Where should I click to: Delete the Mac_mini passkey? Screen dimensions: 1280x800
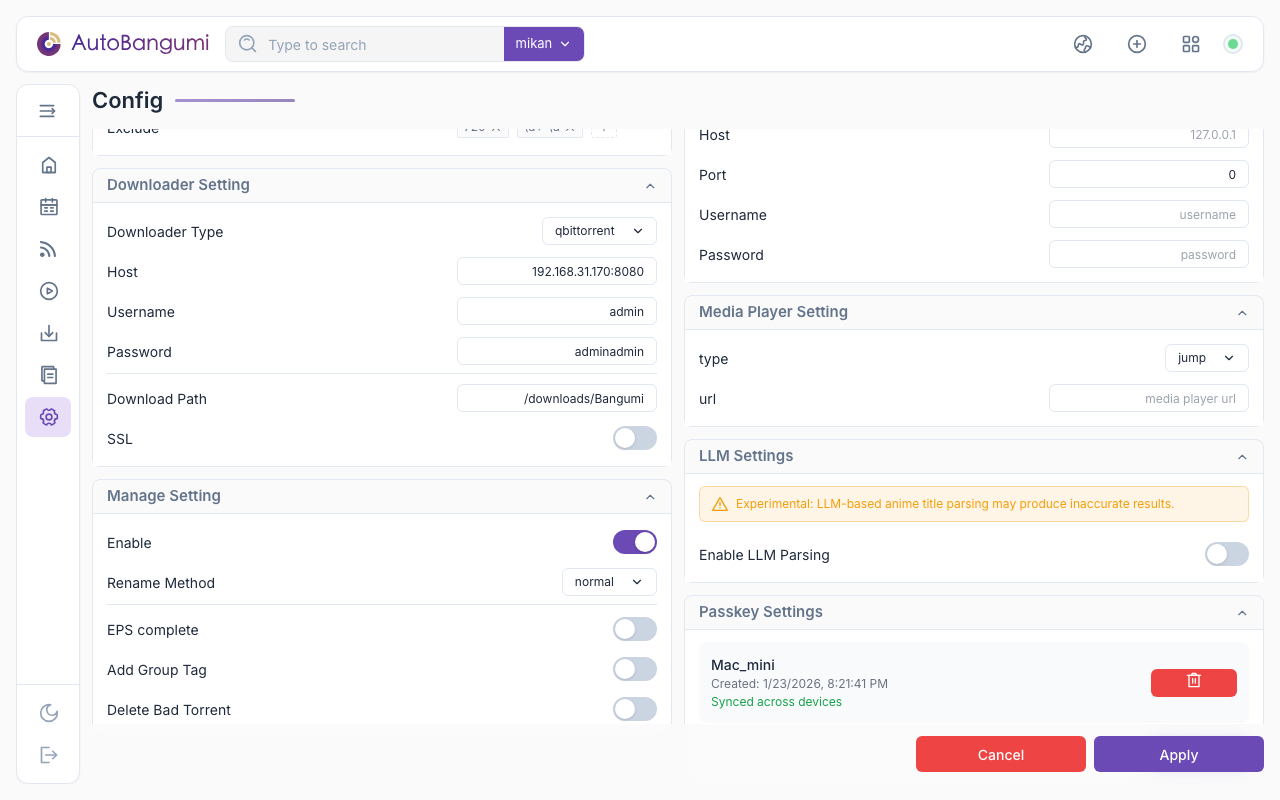pos(1193,682)
